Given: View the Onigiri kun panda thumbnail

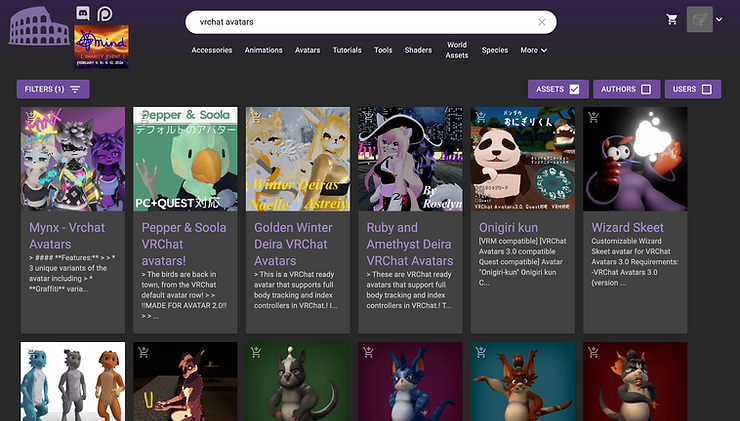Looking at the screenshot, I should pyautogui.click(x=523, y=159).
